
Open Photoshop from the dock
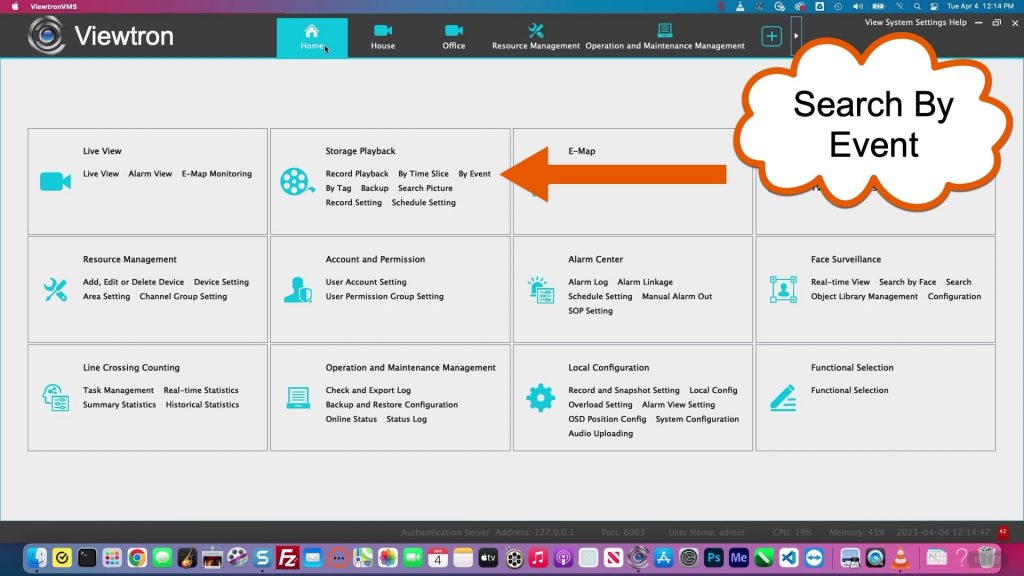pyautogui.click(x=714, y=558)
